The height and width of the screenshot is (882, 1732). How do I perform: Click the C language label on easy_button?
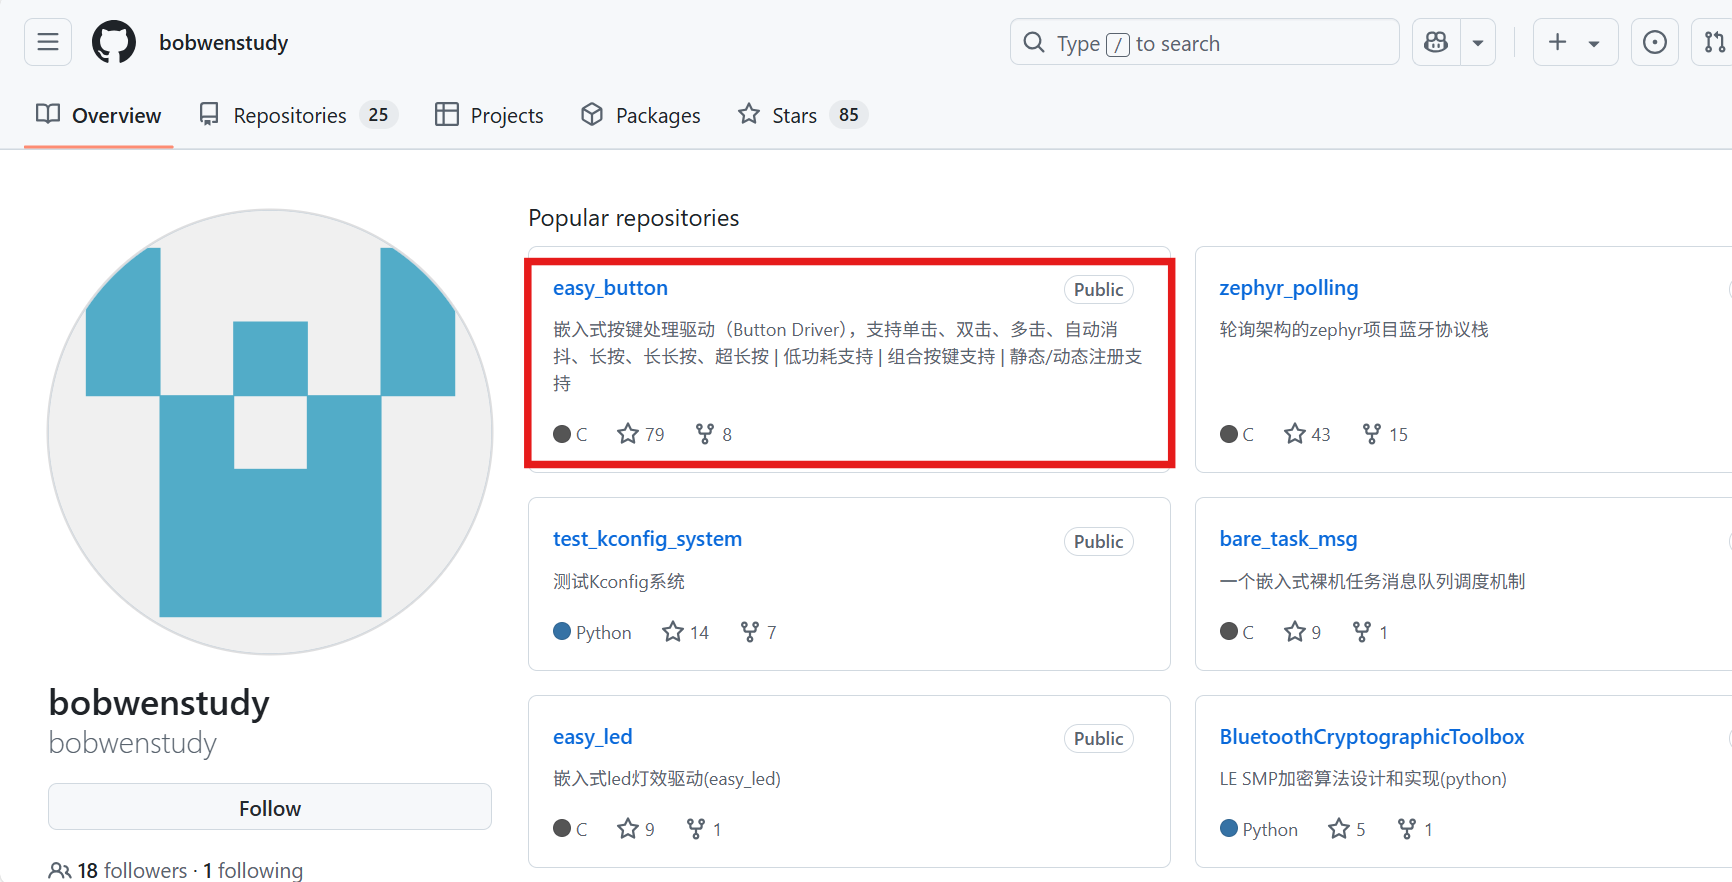571,434
